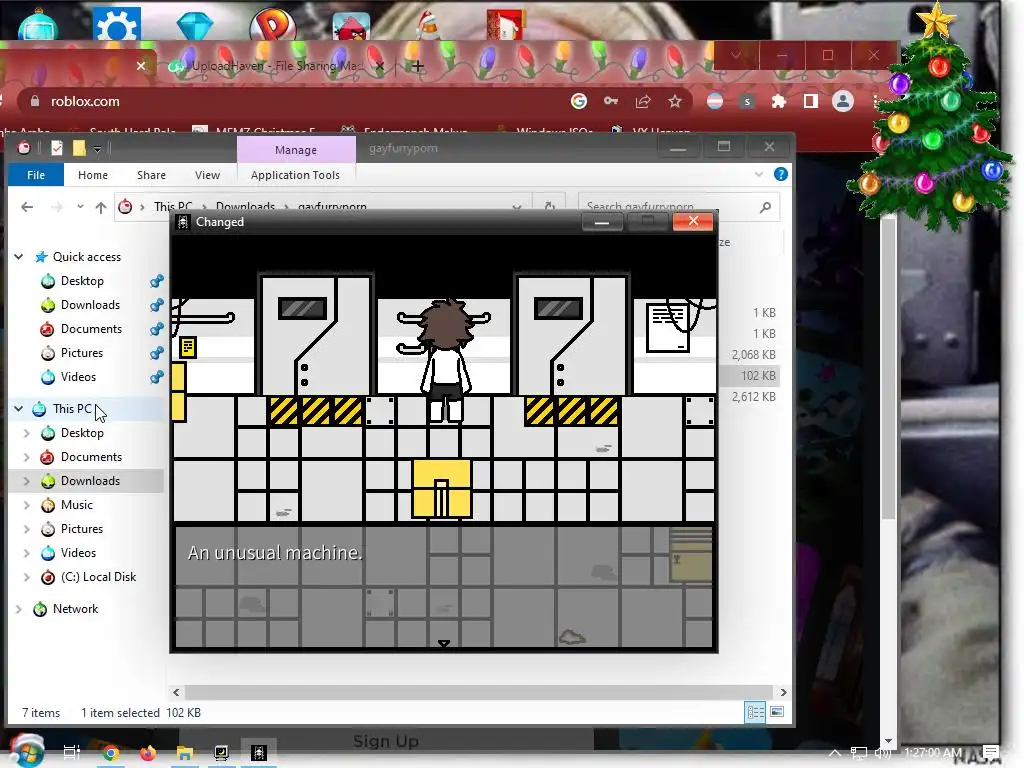Open the Chrome profile avatar
The height and width of the screenshot is (768, 1024).
tap(843, 101)
